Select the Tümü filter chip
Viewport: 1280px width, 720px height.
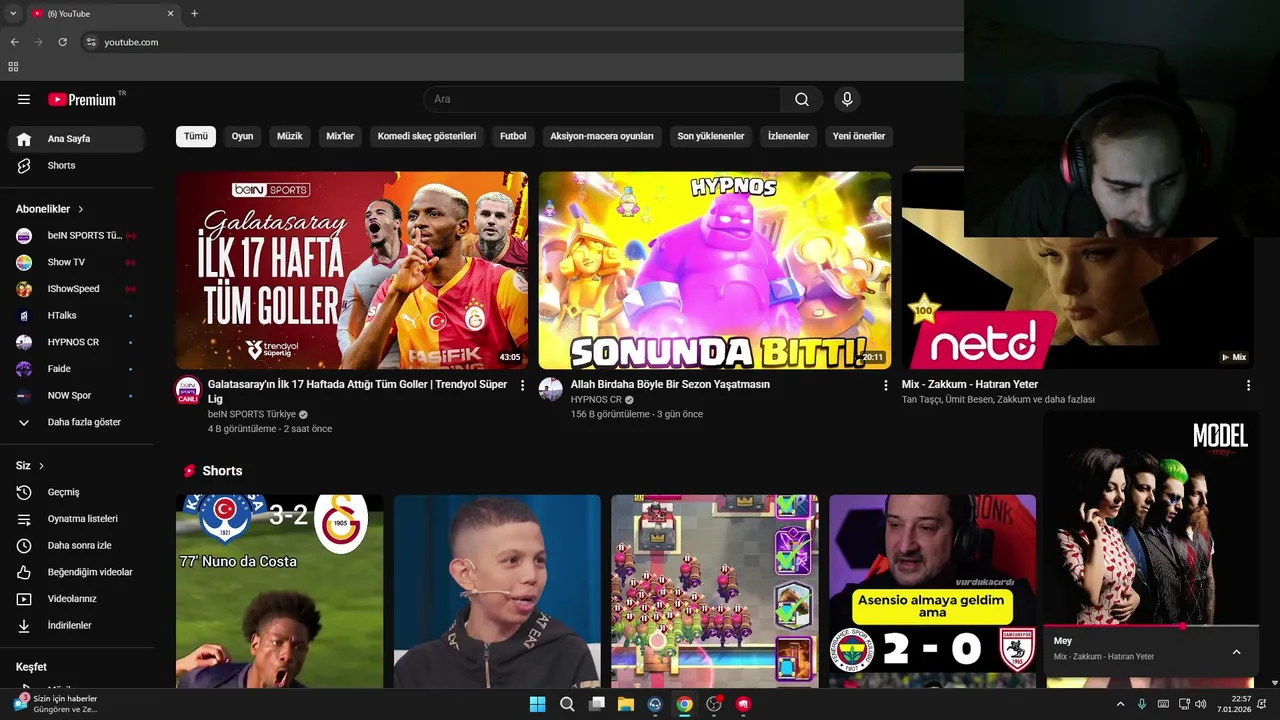click(196, 136)
